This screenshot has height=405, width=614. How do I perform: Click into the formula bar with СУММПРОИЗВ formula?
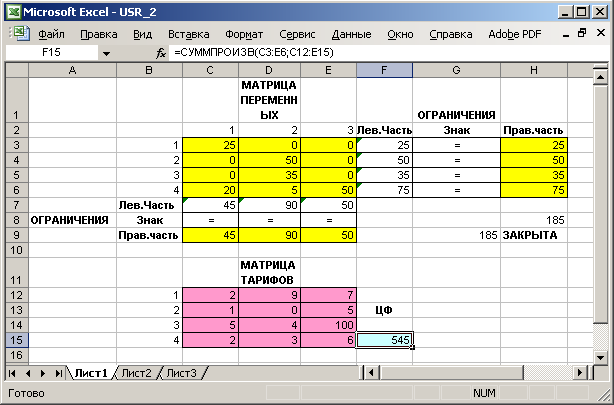point(388,52)
